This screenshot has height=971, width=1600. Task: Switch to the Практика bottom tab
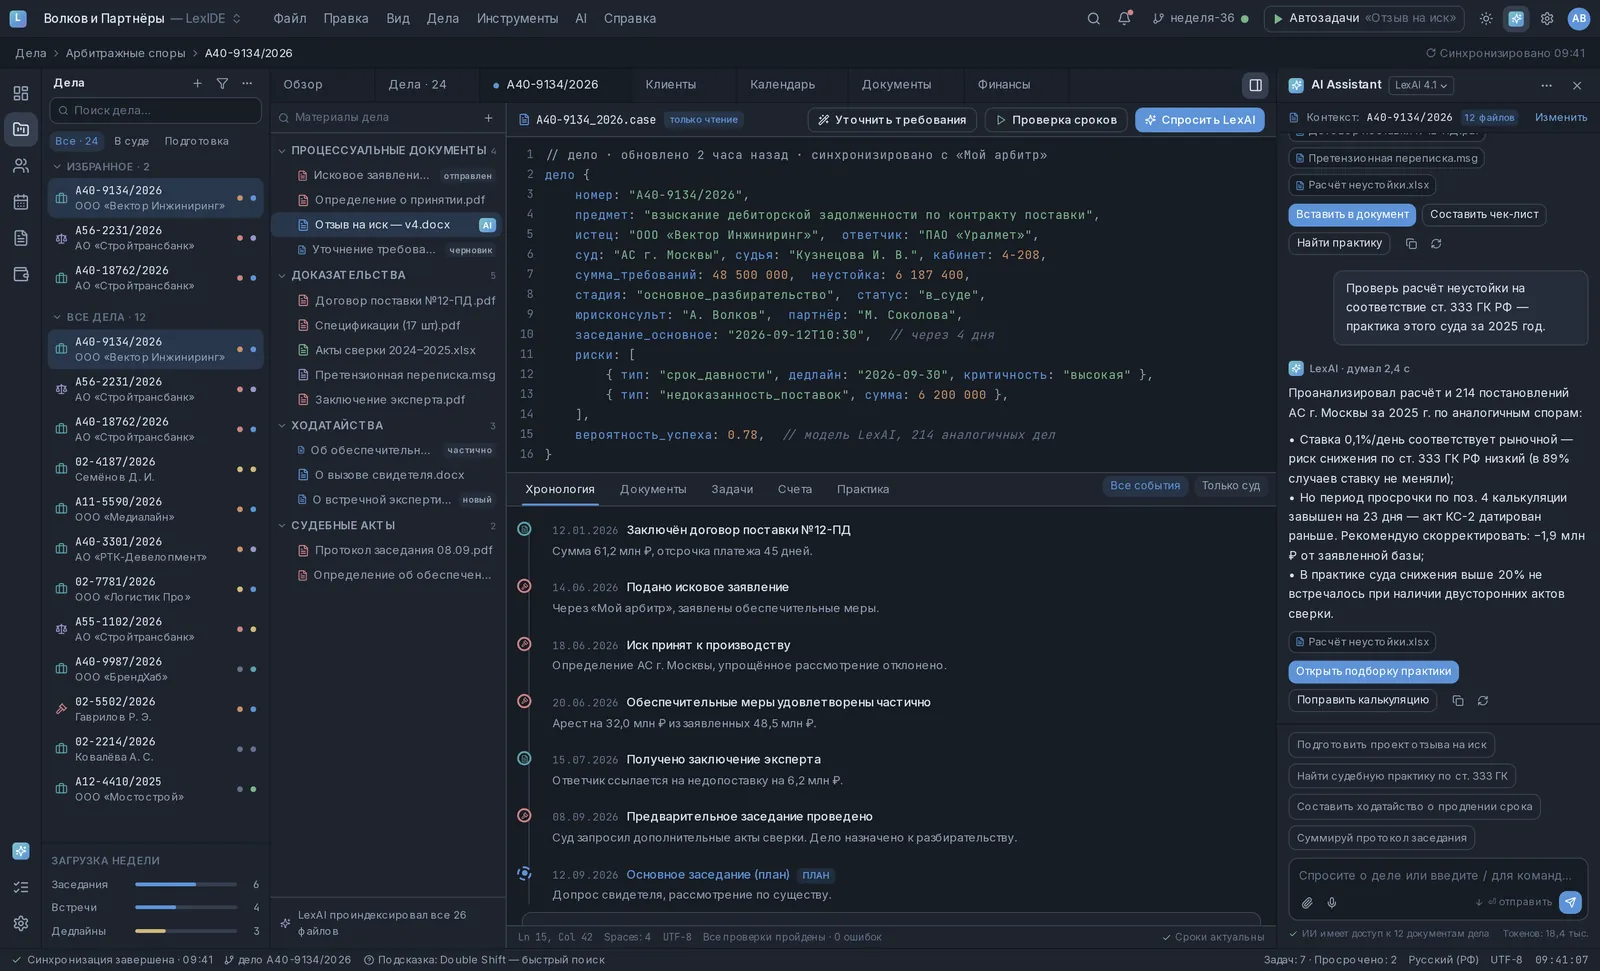pos(862,489)
